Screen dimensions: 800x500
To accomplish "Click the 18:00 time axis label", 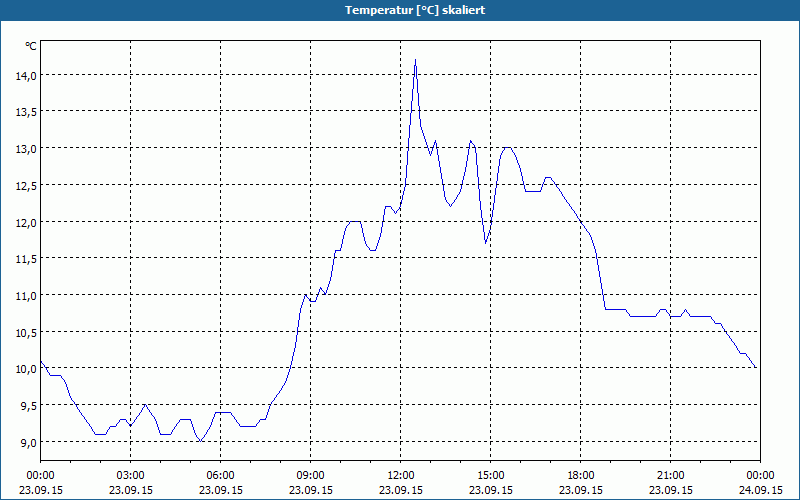I will [581, 476].
